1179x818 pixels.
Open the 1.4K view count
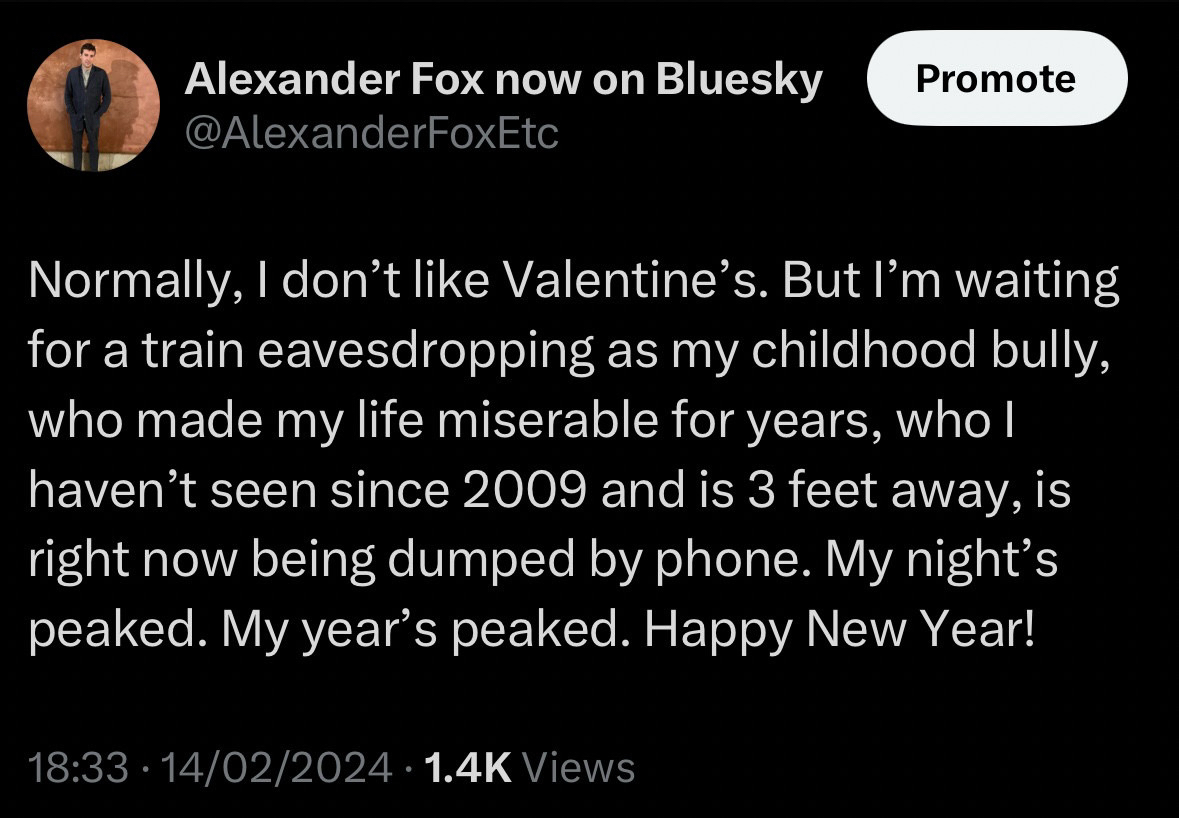[468, 768]
